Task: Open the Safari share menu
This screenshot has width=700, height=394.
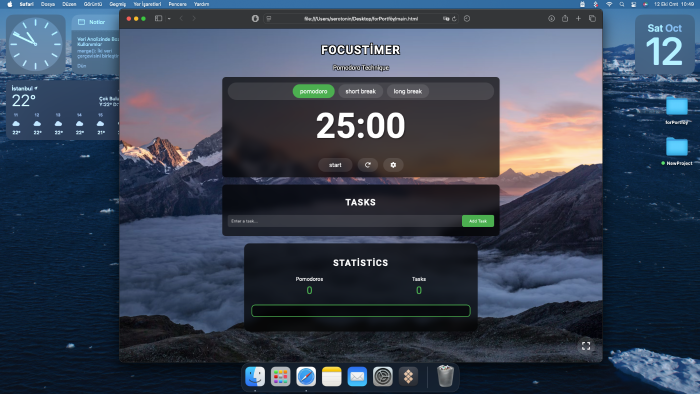Action: [565, 19]
